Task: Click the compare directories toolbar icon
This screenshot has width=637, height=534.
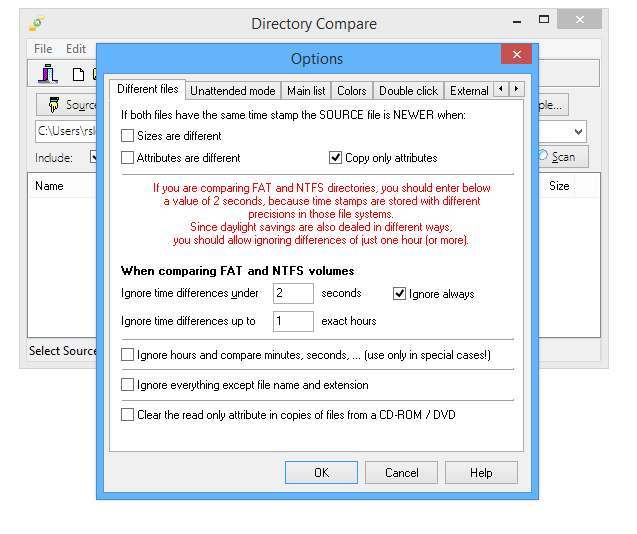Action: coord(48,74)
